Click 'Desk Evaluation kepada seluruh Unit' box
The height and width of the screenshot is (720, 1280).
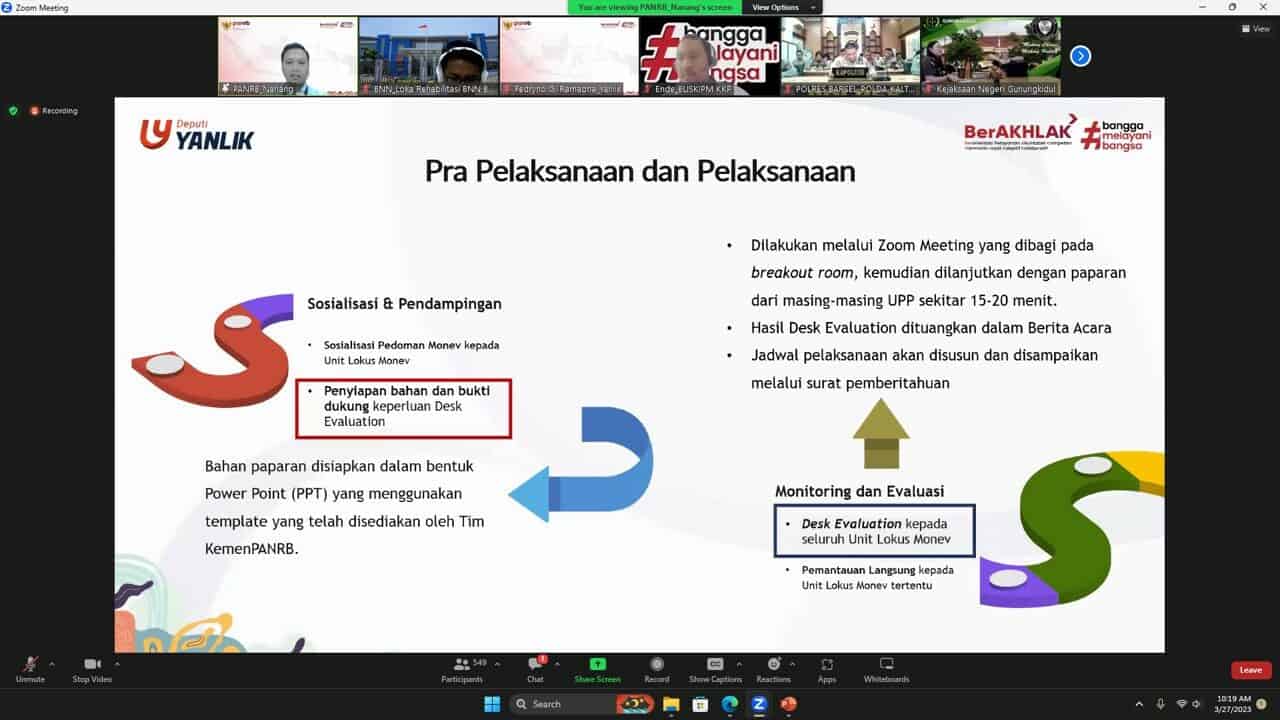coord(874,530)
